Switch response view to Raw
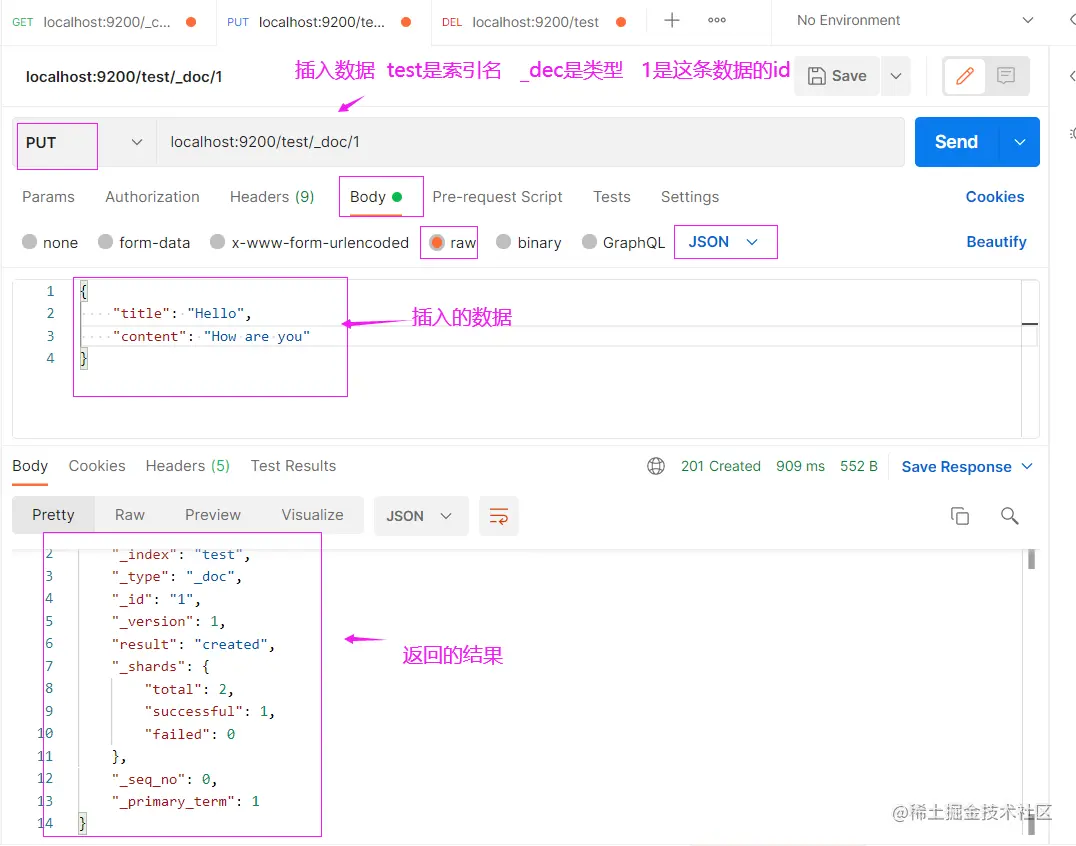This screenshot has width=1076, height=846. [x=130, y=515]
